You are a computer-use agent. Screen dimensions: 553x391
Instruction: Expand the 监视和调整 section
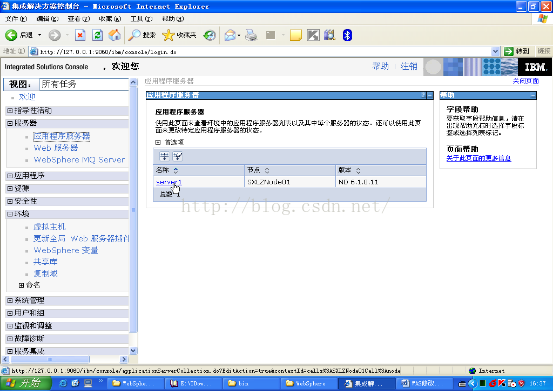pyautogui.click(x=10, y=326)
